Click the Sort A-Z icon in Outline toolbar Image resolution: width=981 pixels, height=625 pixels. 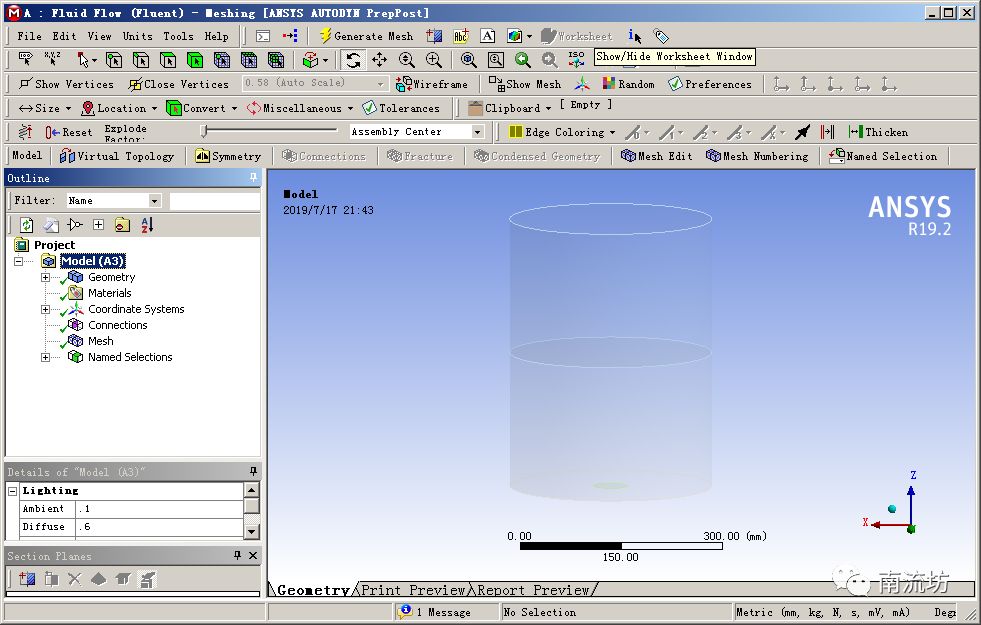coord(147,225)
